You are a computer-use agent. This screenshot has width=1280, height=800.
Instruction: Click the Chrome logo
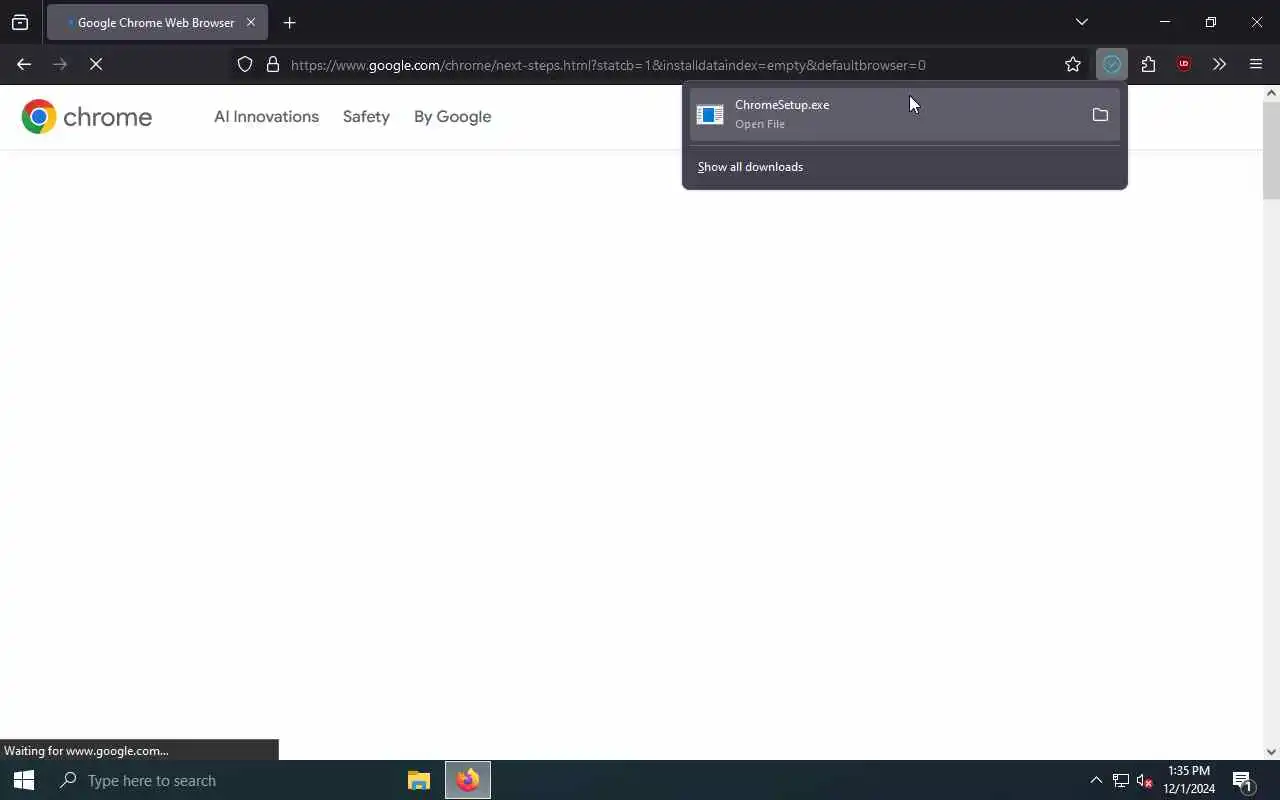point(87,117)
